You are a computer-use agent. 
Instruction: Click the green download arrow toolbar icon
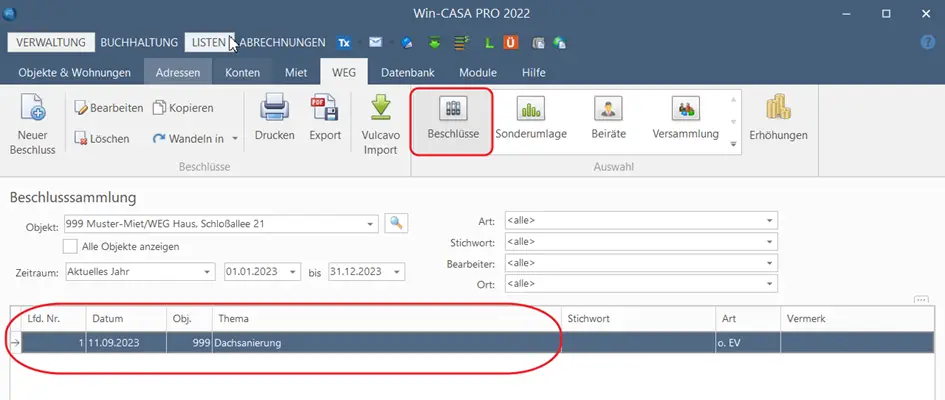[x=435, y=43]
